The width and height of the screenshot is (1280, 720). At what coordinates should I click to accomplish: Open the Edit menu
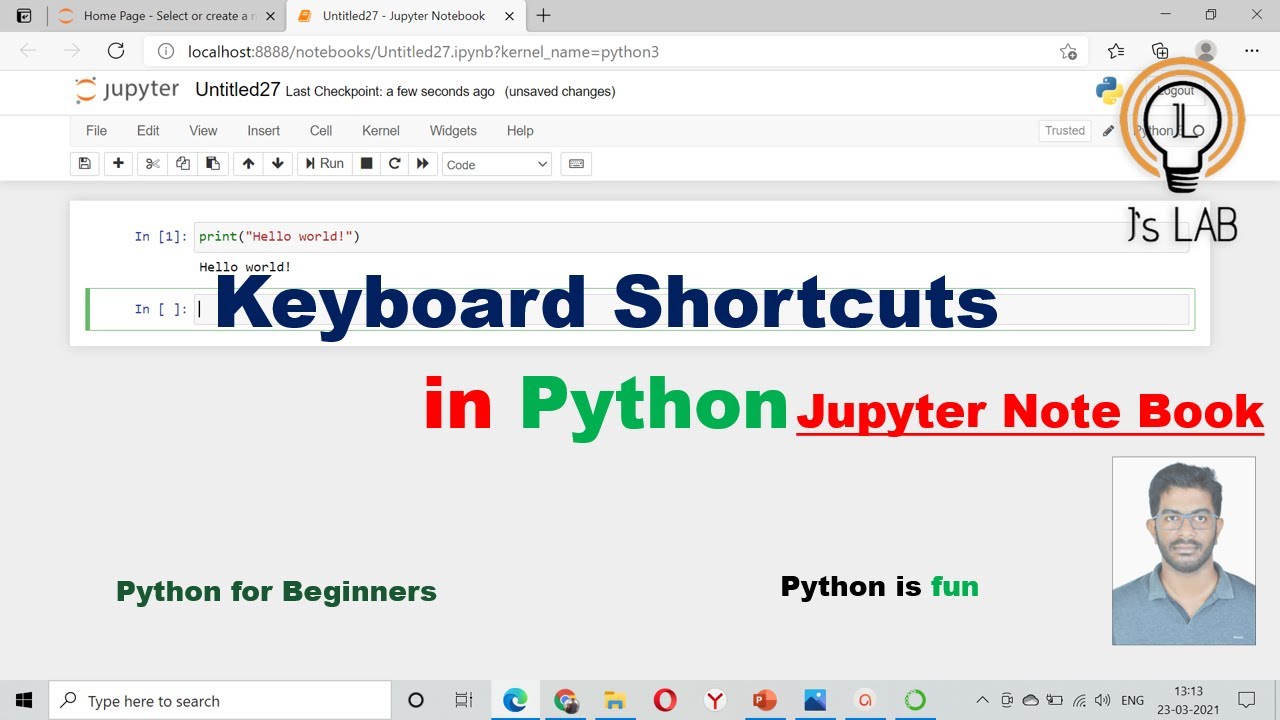148,131
